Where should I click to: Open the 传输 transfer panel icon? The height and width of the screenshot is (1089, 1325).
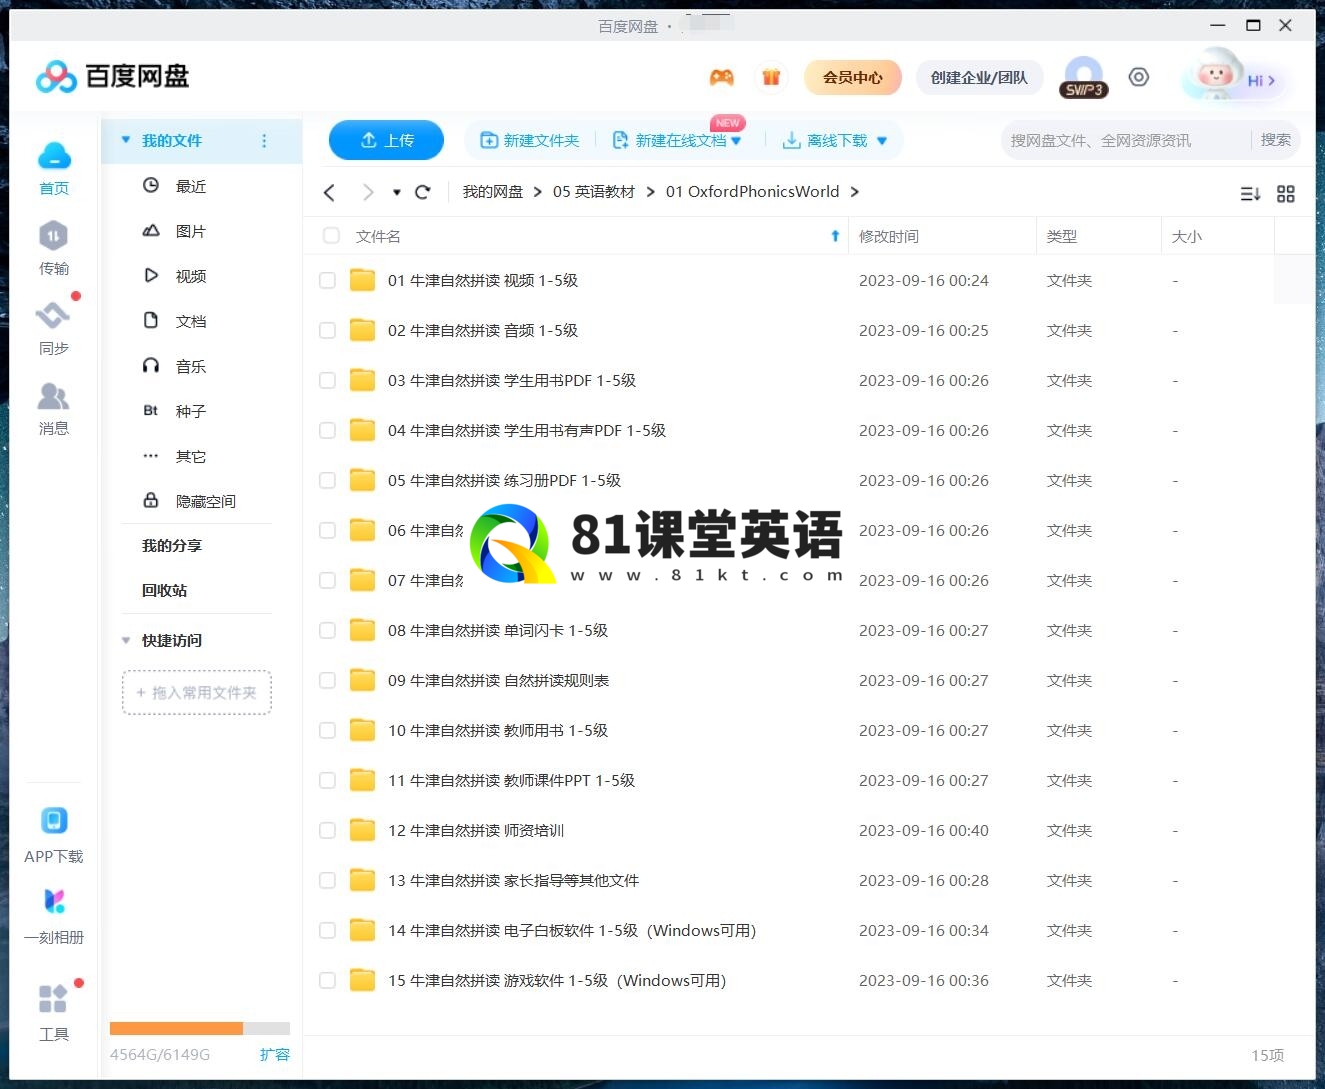53,236
